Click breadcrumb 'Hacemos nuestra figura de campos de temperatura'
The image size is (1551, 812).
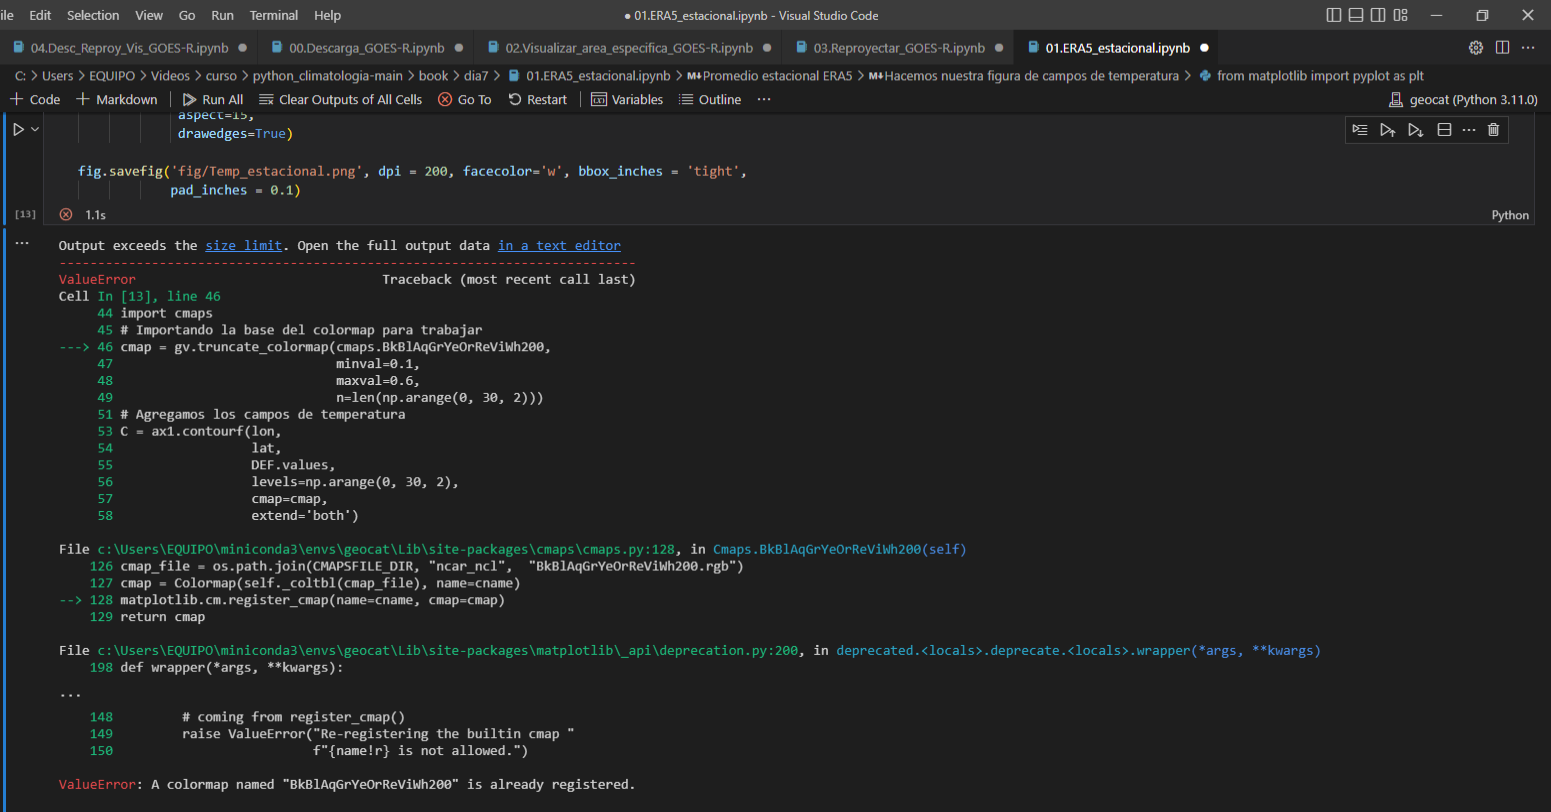tap(1025, 75)
